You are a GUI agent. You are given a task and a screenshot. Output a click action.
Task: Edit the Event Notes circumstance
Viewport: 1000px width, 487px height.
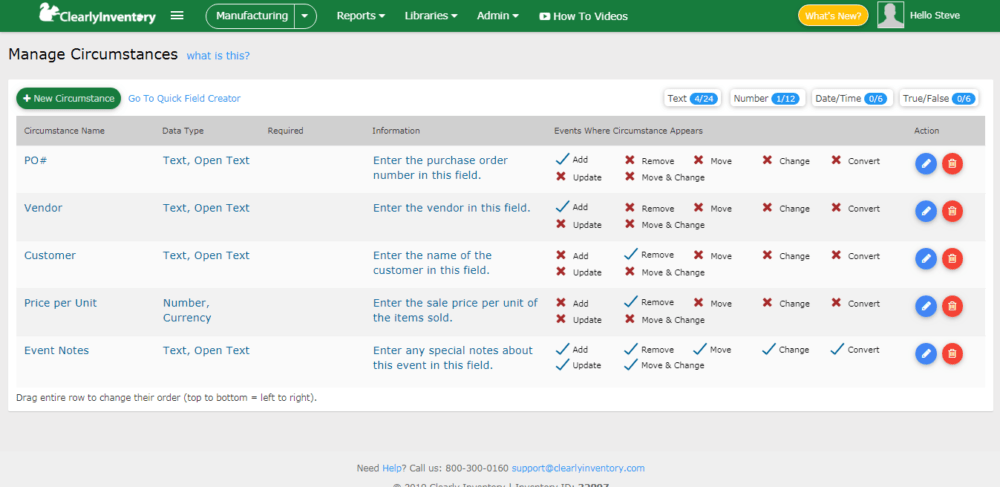[x=925, y=354]
